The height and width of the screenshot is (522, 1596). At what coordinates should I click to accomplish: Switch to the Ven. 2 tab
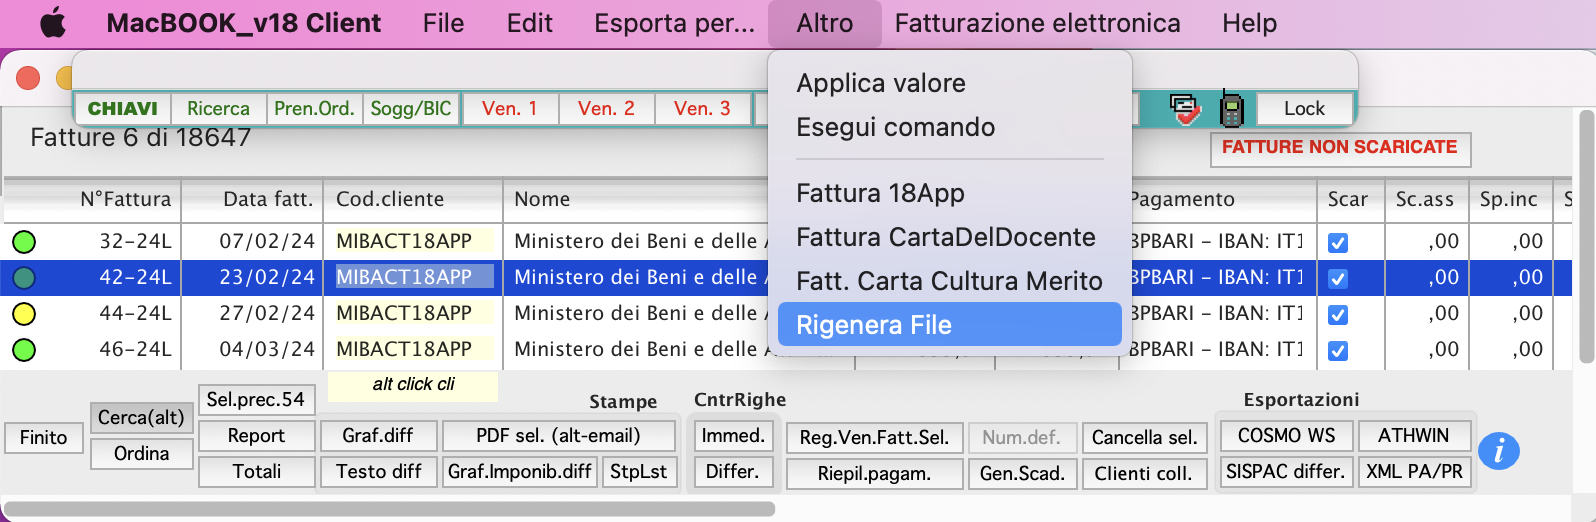coord(606,108)
